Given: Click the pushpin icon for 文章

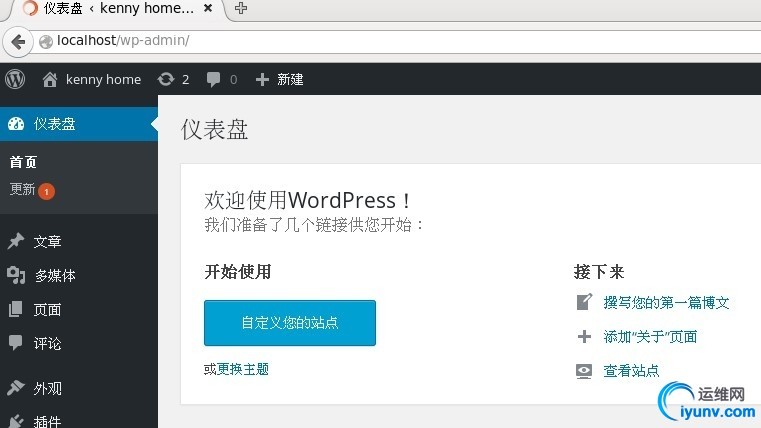Looking at the screenshot, I should [x=16, y=241].
